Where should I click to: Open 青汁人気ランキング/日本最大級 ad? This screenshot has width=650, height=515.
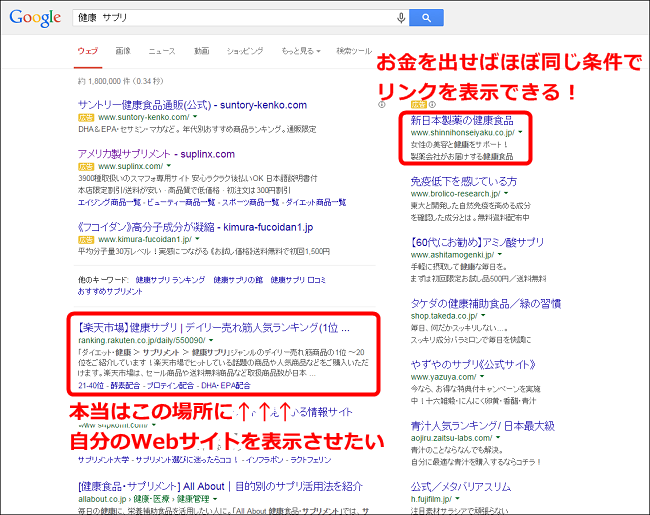click(x=483, y=425)
